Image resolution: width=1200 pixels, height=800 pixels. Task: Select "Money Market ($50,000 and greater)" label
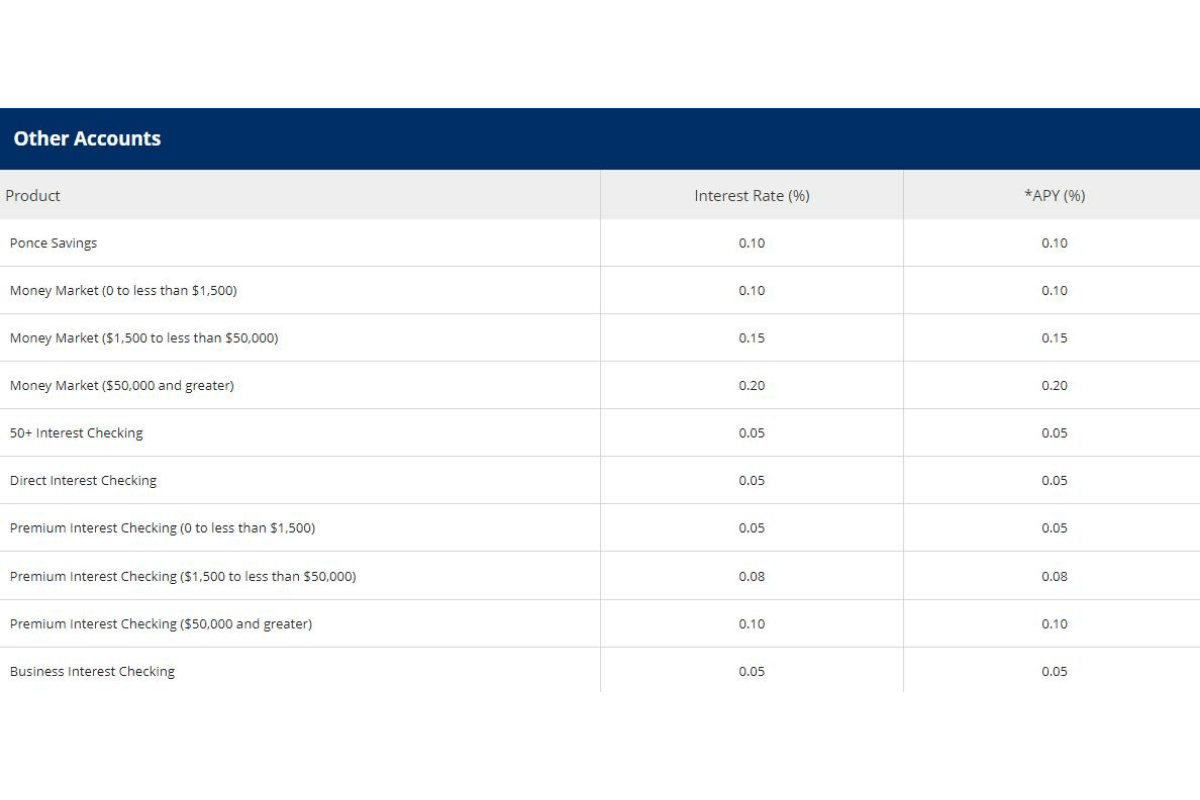pos(122,385)
